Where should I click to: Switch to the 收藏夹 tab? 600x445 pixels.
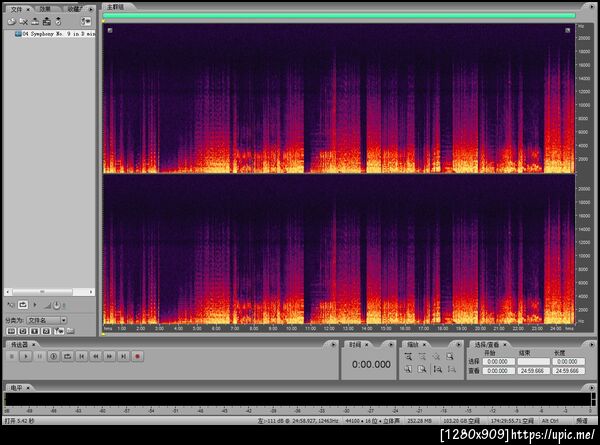74,9
